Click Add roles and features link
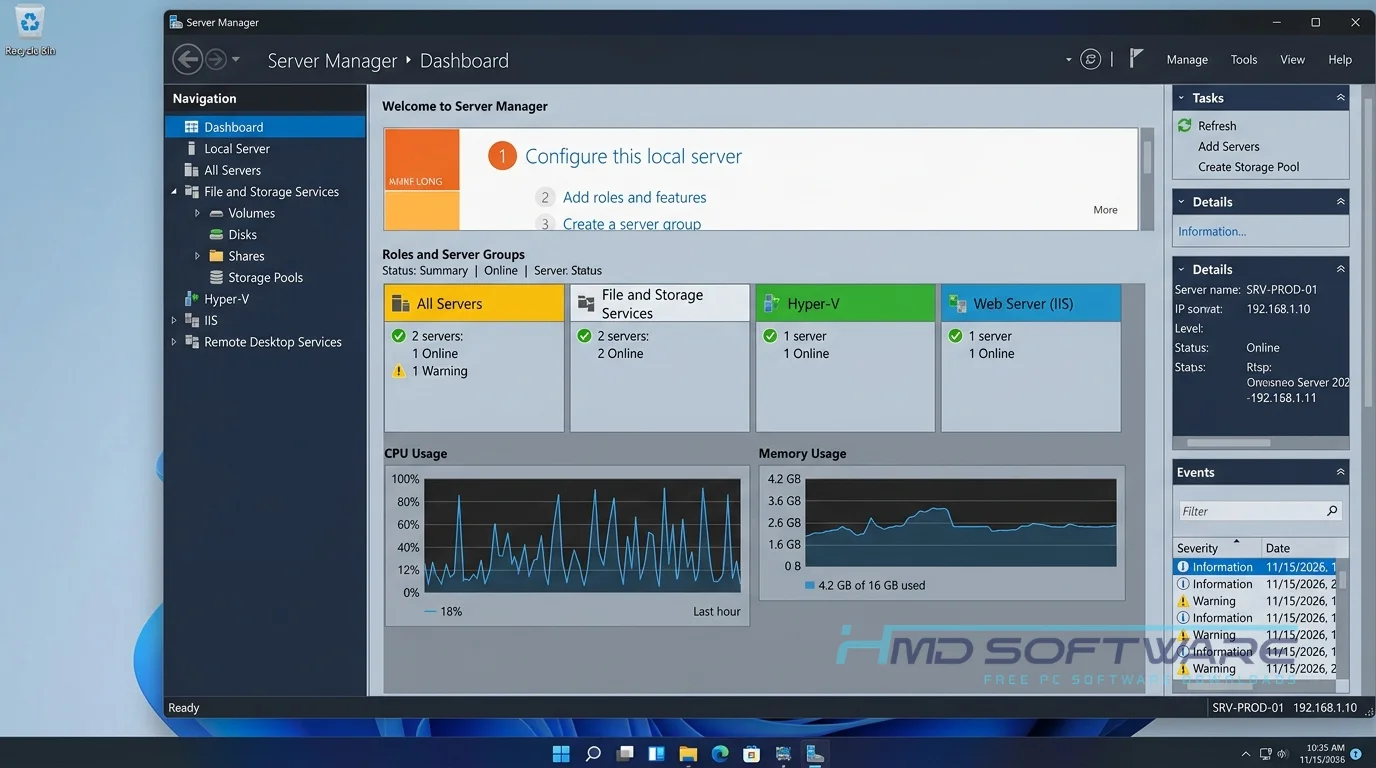 (x=634, y=197)
